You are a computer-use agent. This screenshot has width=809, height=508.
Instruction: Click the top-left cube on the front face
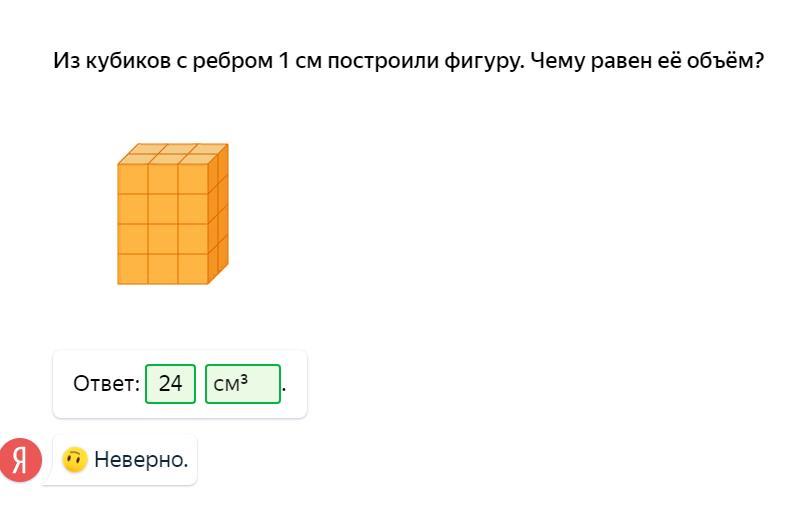pos(133,179)
